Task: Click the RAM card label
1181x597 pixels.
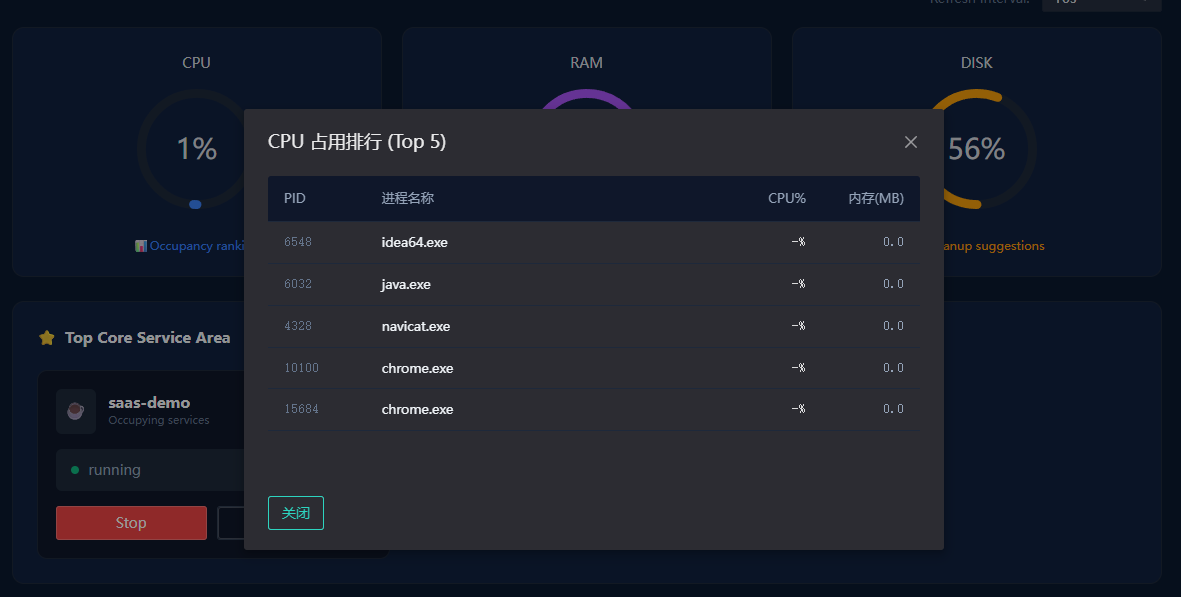Action: coord(586,62)
